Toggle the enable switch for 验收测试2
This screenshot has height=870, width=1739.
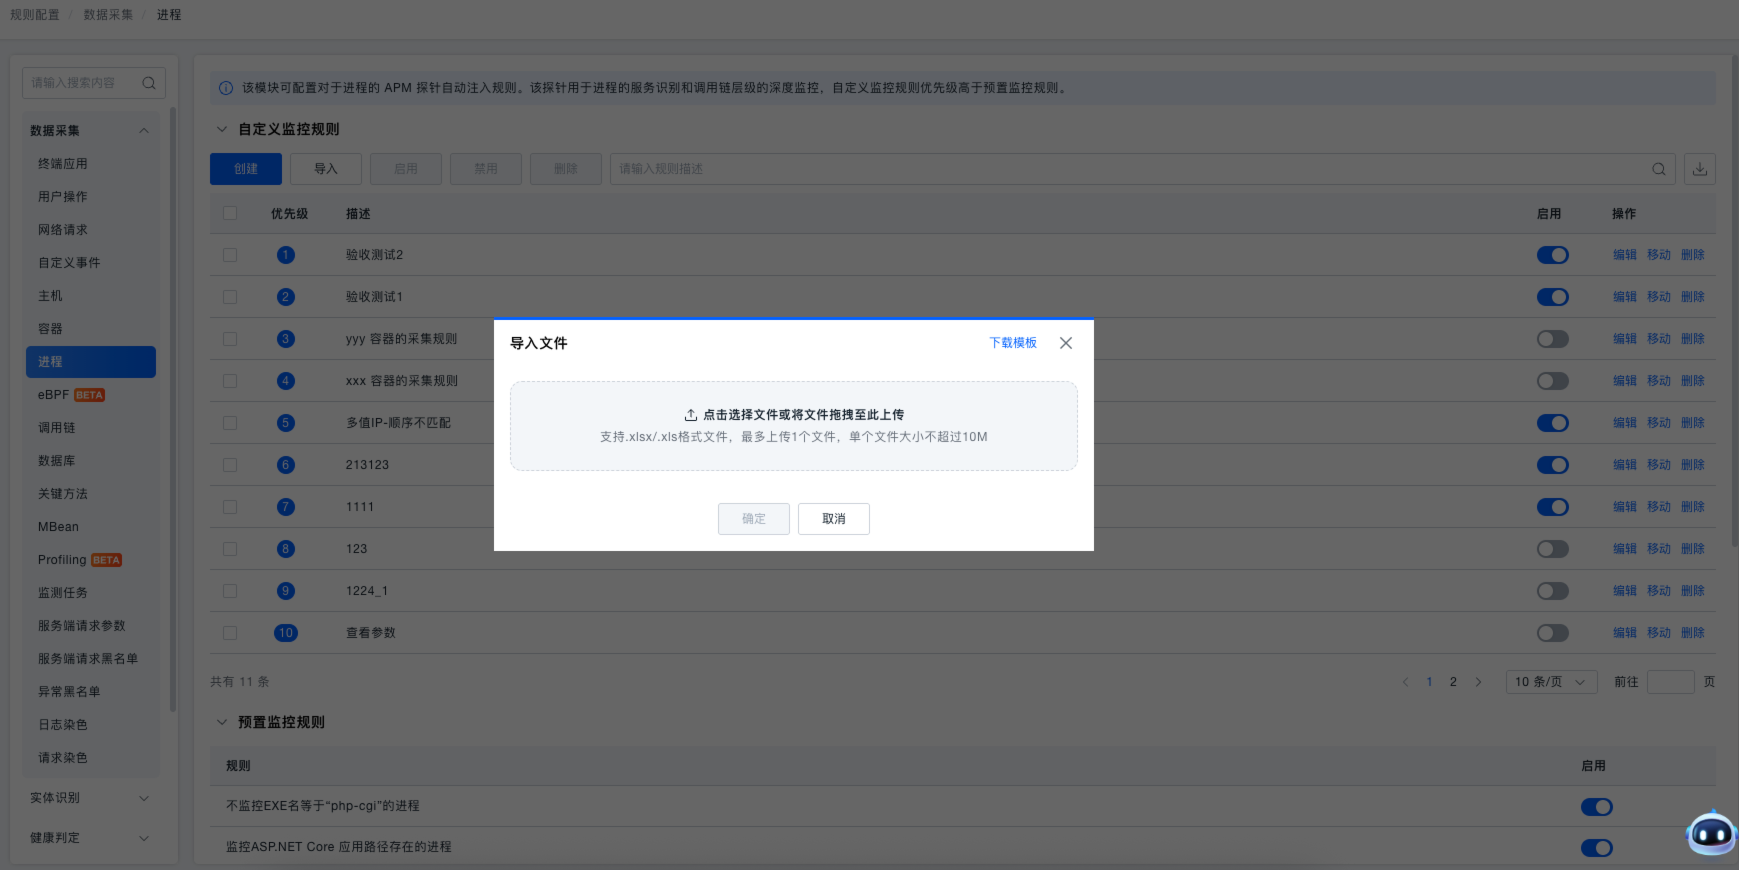tap(1552, 255)
